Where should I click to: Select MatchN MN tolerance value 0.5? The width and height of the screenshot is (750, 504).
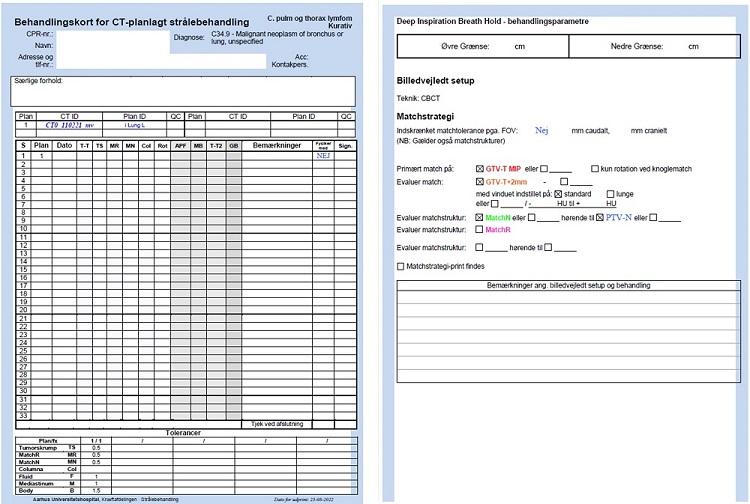tap(96, 462)
